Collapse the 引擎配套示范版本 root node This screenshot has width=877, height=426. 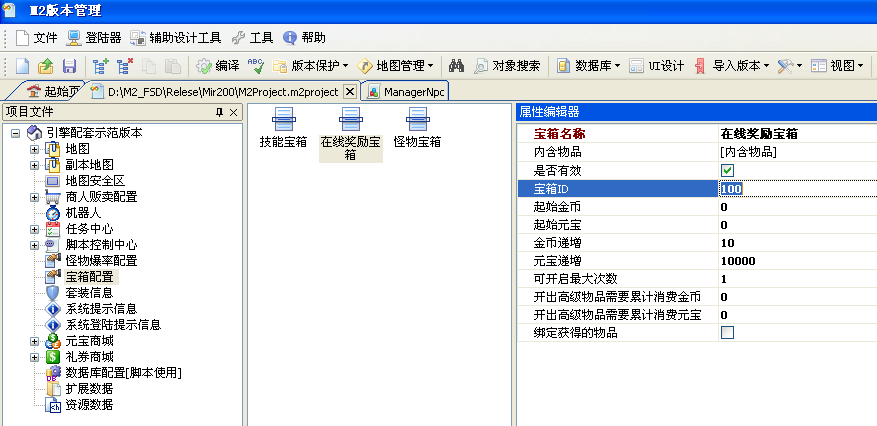16,133
